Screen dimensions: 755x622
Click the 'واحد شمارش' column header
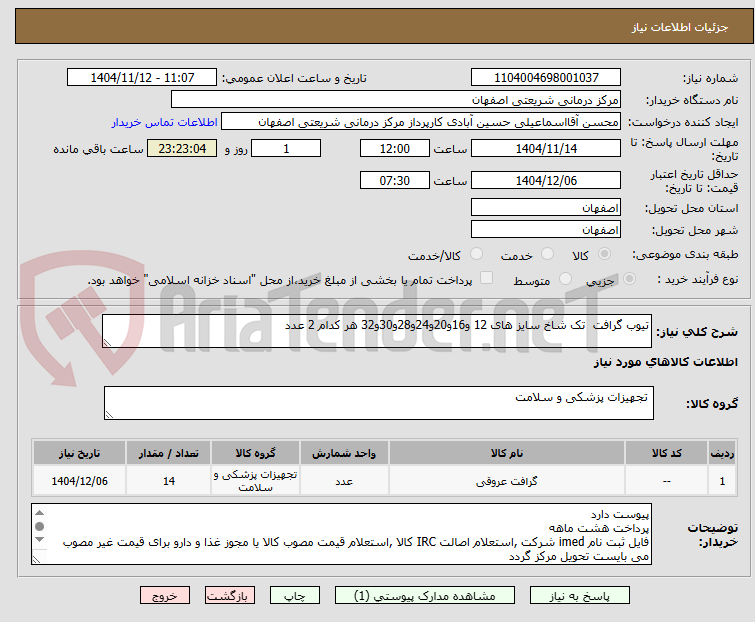(x=344, y=453)
